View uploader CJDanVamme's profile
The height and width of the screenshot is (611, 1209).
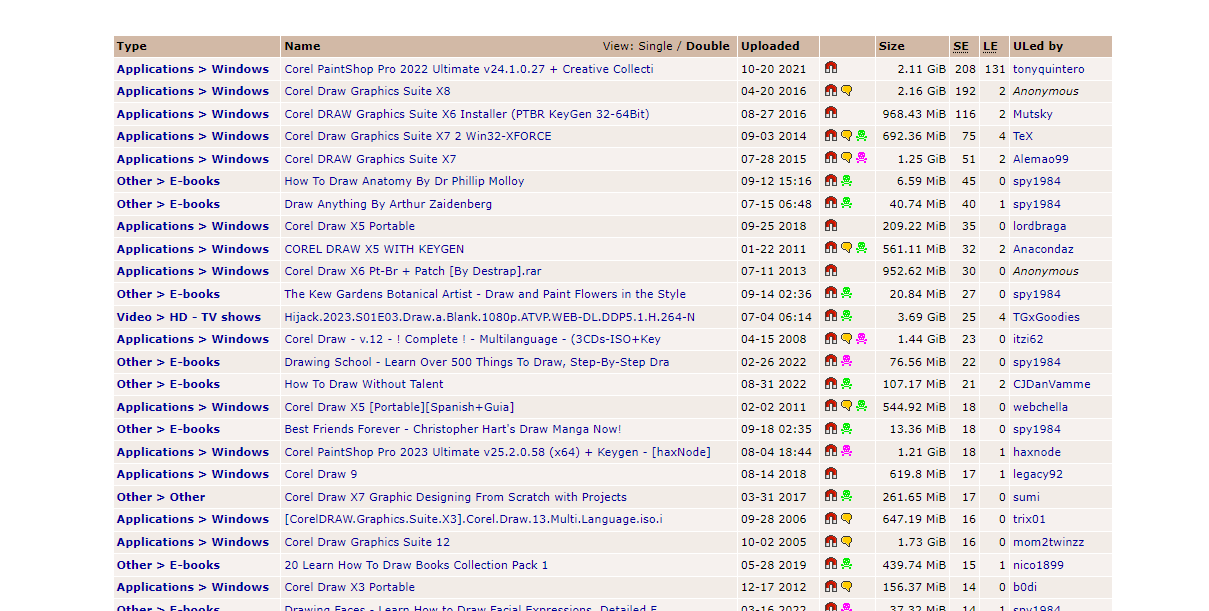pyautogui.click(x=1052, y=384)
